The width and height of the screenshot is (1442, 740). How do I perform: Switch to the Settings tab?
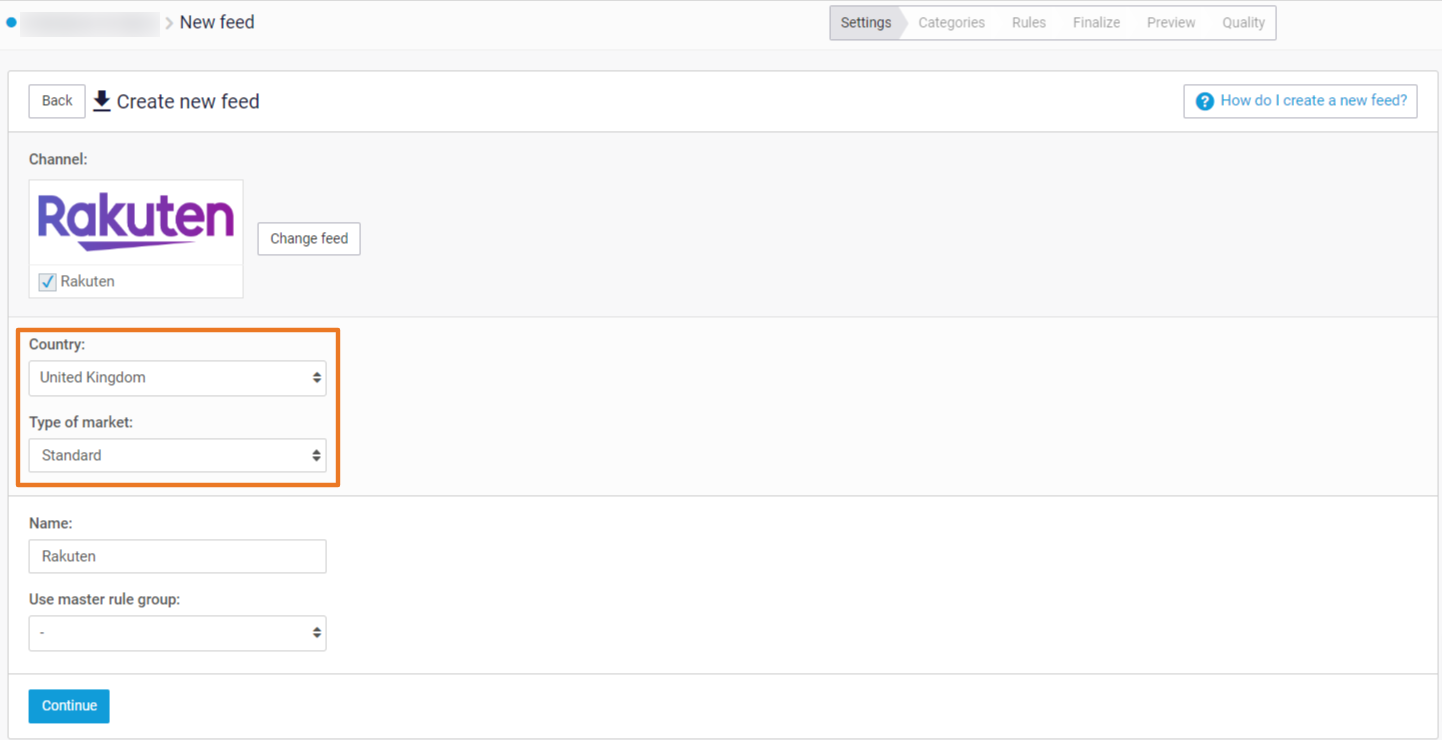(x=866, y=23)
